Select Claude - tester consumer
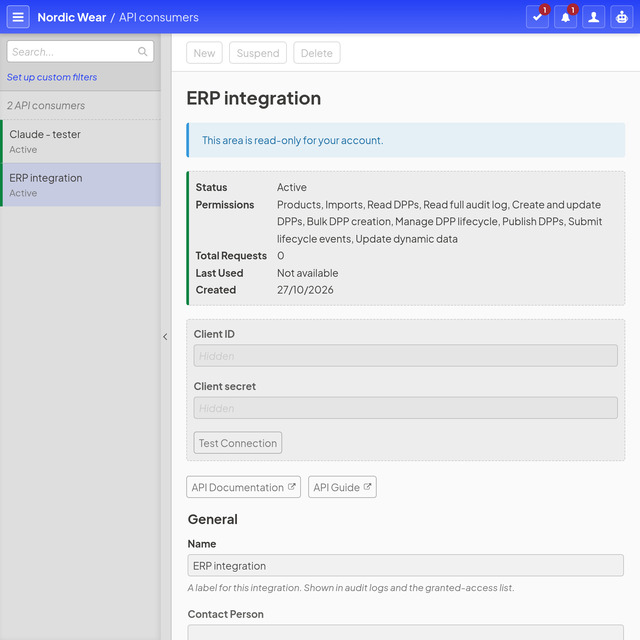The image size is (640, 640). pyautogui.click(x=80, y=141)
